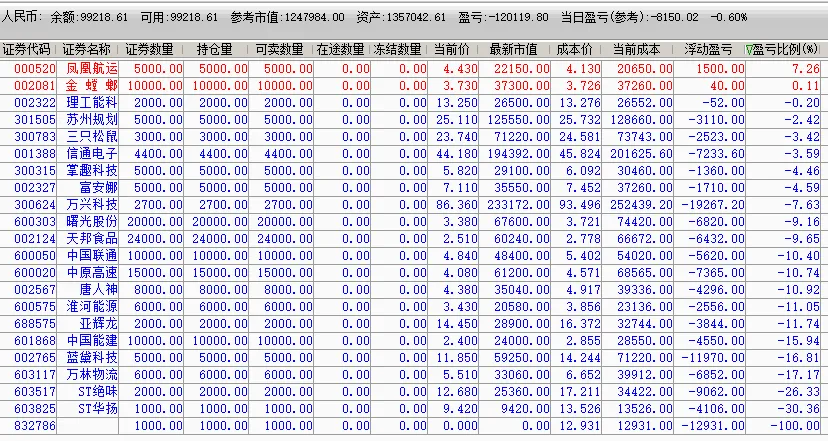This screenshot has height=441, width=828.
Task: Toggle sort on 盈亏比例(%) column header
Action: pyautogui.click(x=782, y=50)
